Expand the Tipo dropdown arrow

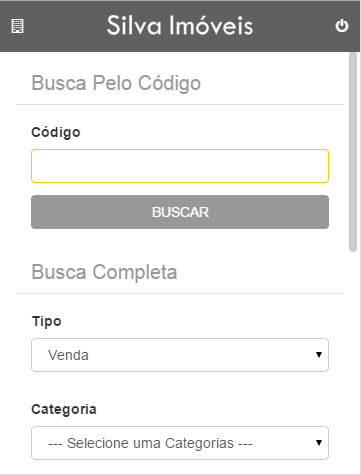(319, 355)
